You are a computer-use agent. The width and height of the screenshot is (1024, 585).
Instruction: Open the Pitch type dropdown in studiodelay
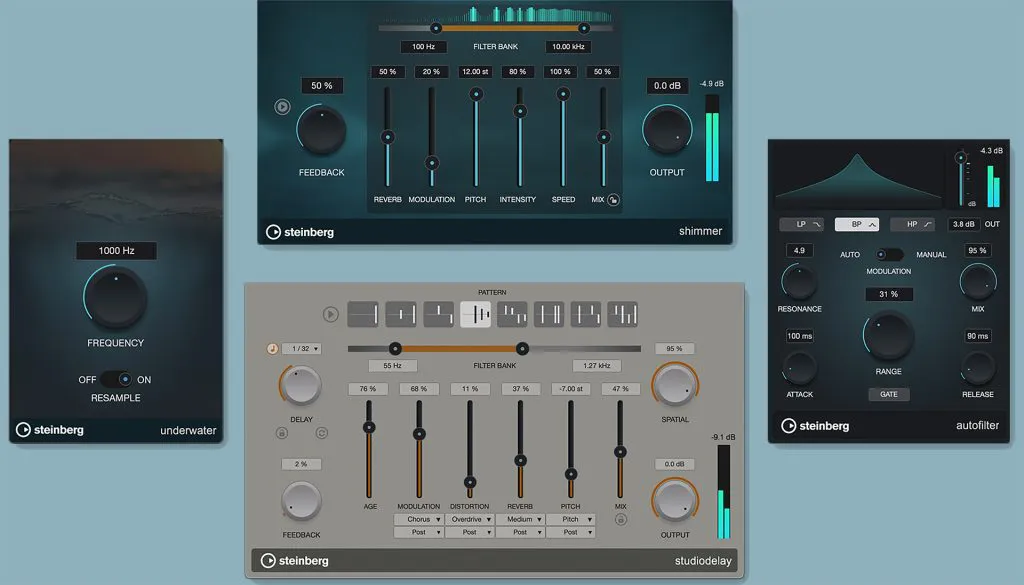click(570, 520)
